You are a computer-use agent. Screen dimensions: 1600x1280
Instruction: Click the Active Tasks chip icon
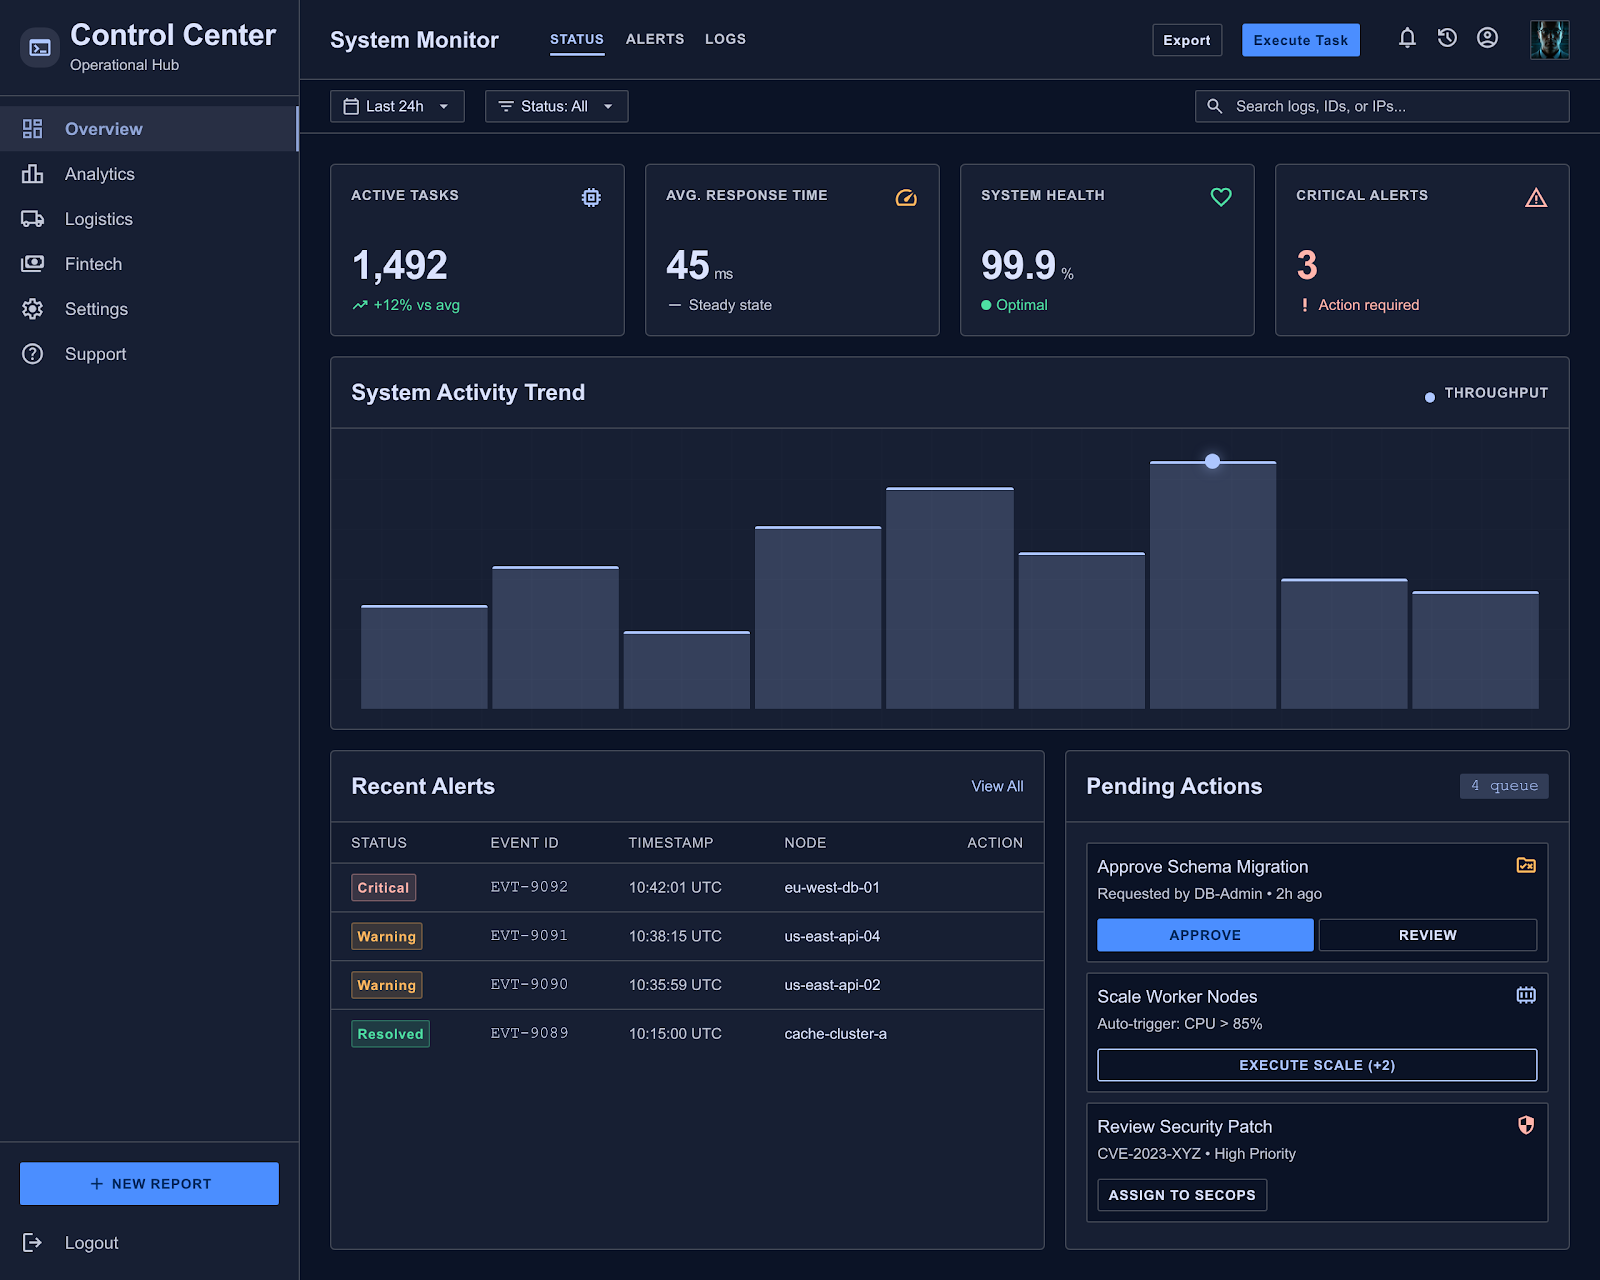click(x=591, y=197)
